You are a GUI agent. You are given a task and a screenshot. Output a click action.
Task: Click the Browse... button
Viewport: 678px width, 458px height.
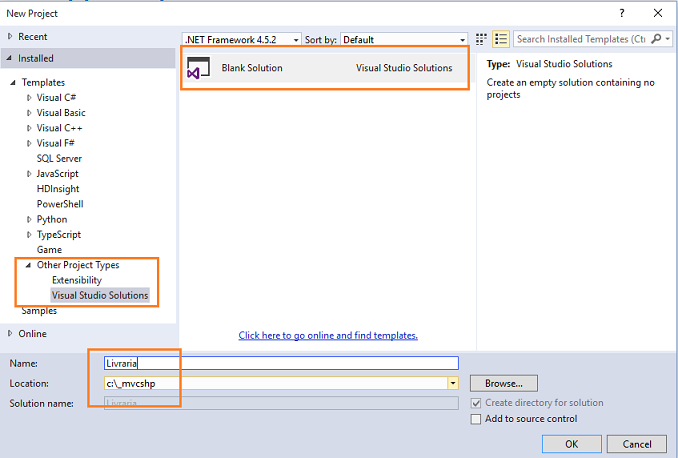504,383
